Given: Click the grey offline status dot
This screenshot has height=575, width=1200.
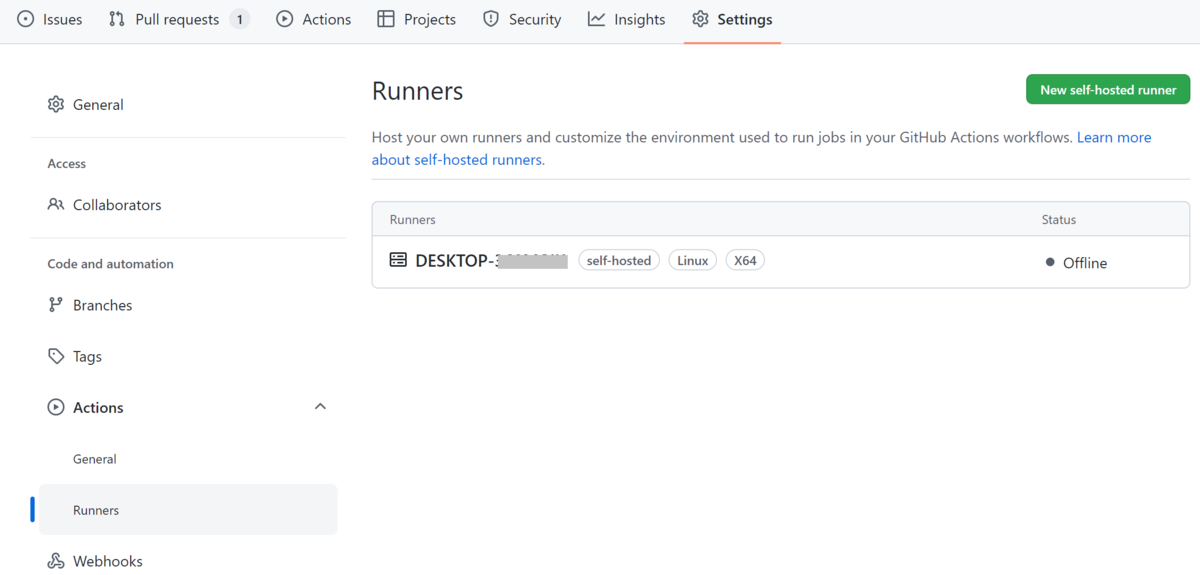Looking at the screenshot, I should pos(1050,262).
